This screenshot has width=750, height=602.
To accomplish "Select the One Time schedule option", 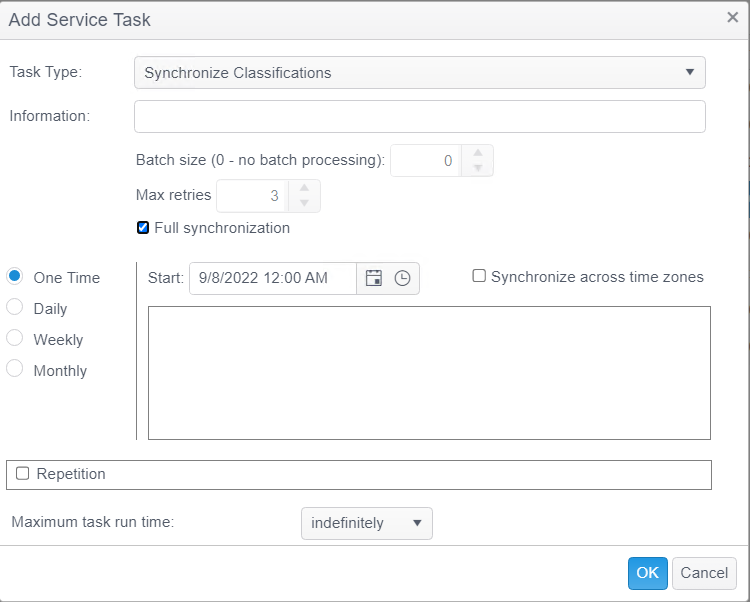I will [15, 277].
